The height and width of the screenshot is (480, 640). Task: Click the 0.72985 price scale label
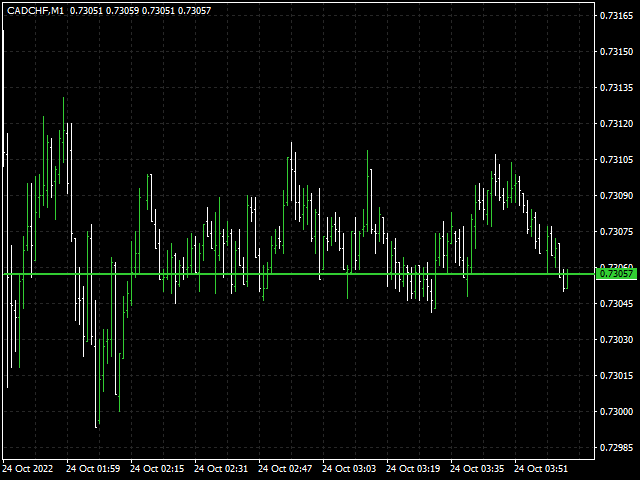pyautogui.click(x=616, y=447)
